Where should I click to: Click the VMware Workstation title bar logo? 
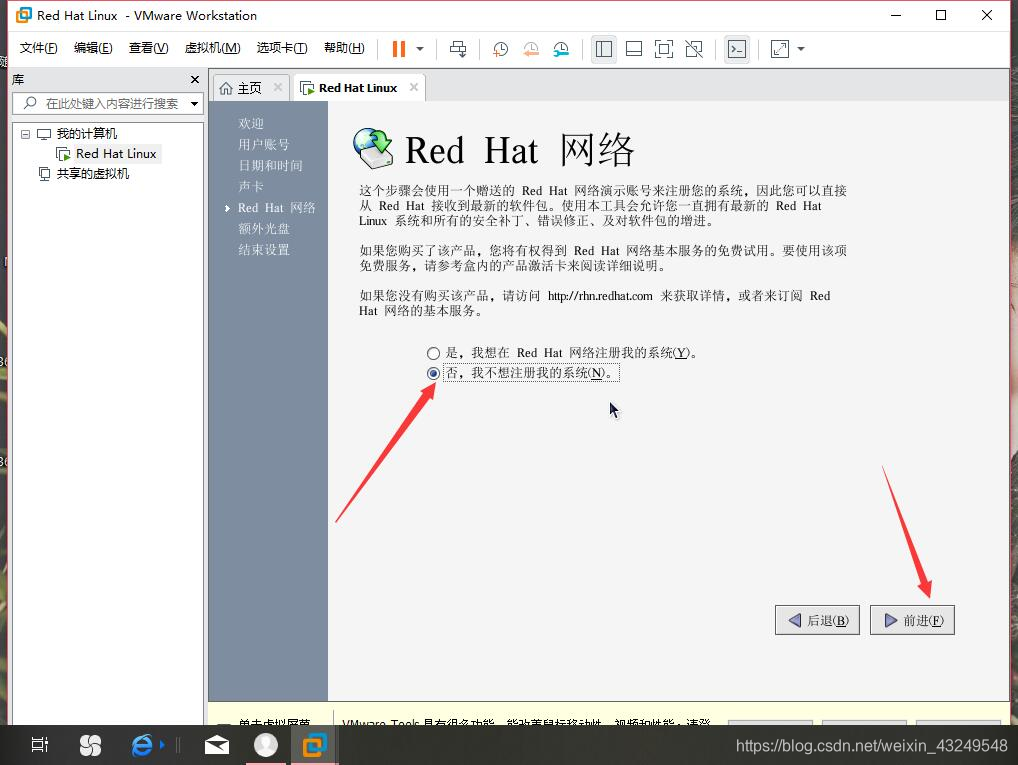tap(24, 15)
